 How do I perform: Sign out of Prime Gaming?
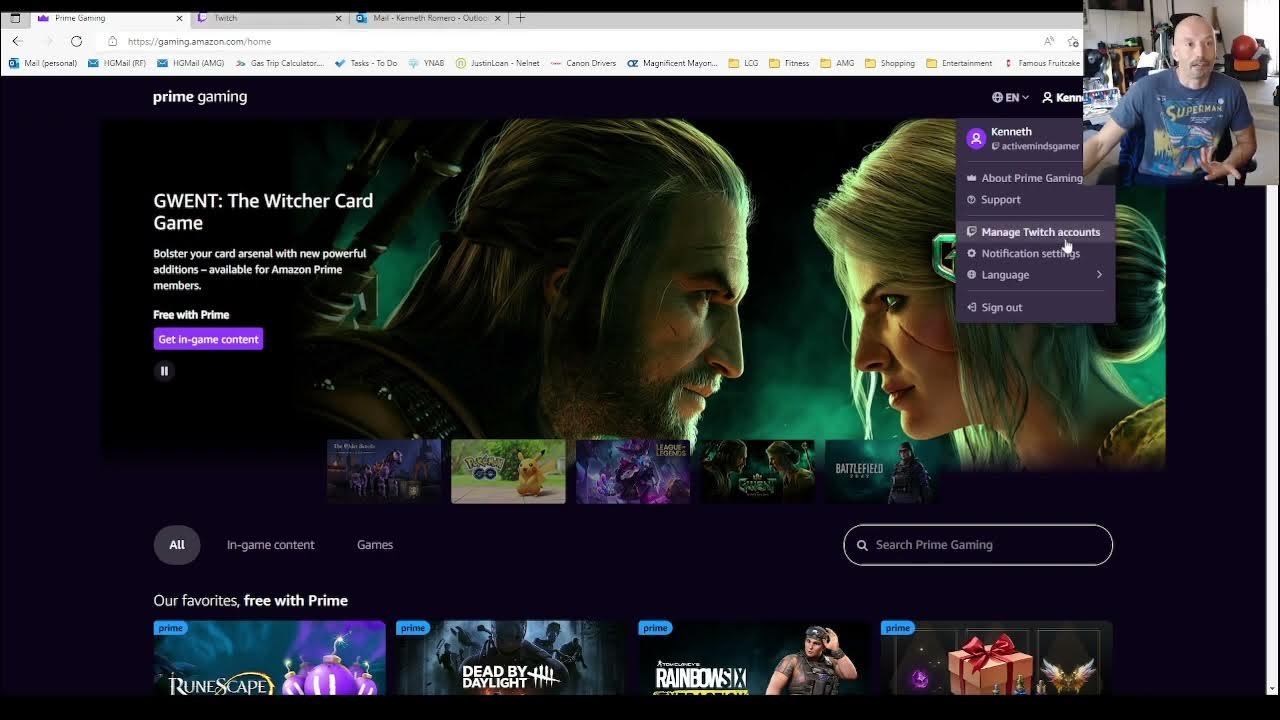(1001, 308)
